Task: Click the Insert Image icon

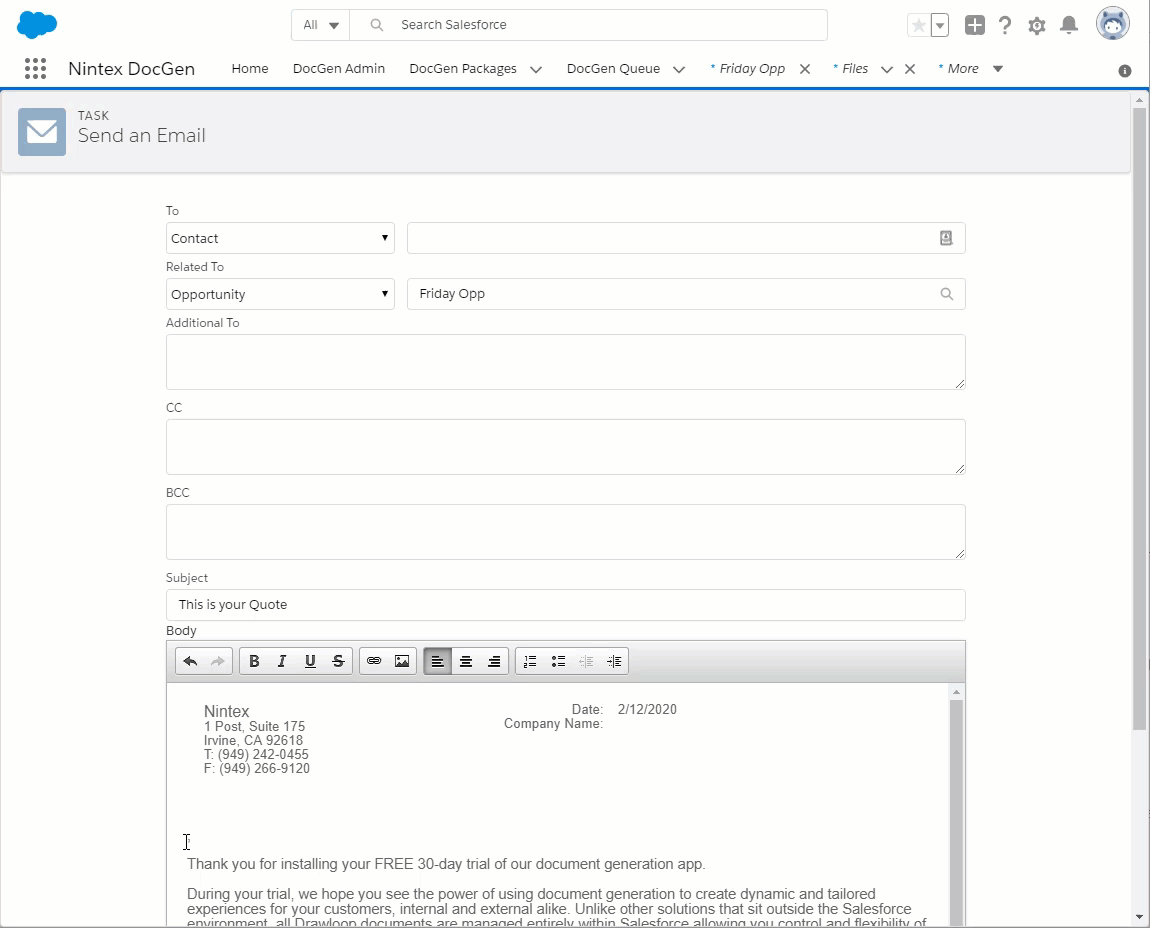Action: (x=402, y=661)
